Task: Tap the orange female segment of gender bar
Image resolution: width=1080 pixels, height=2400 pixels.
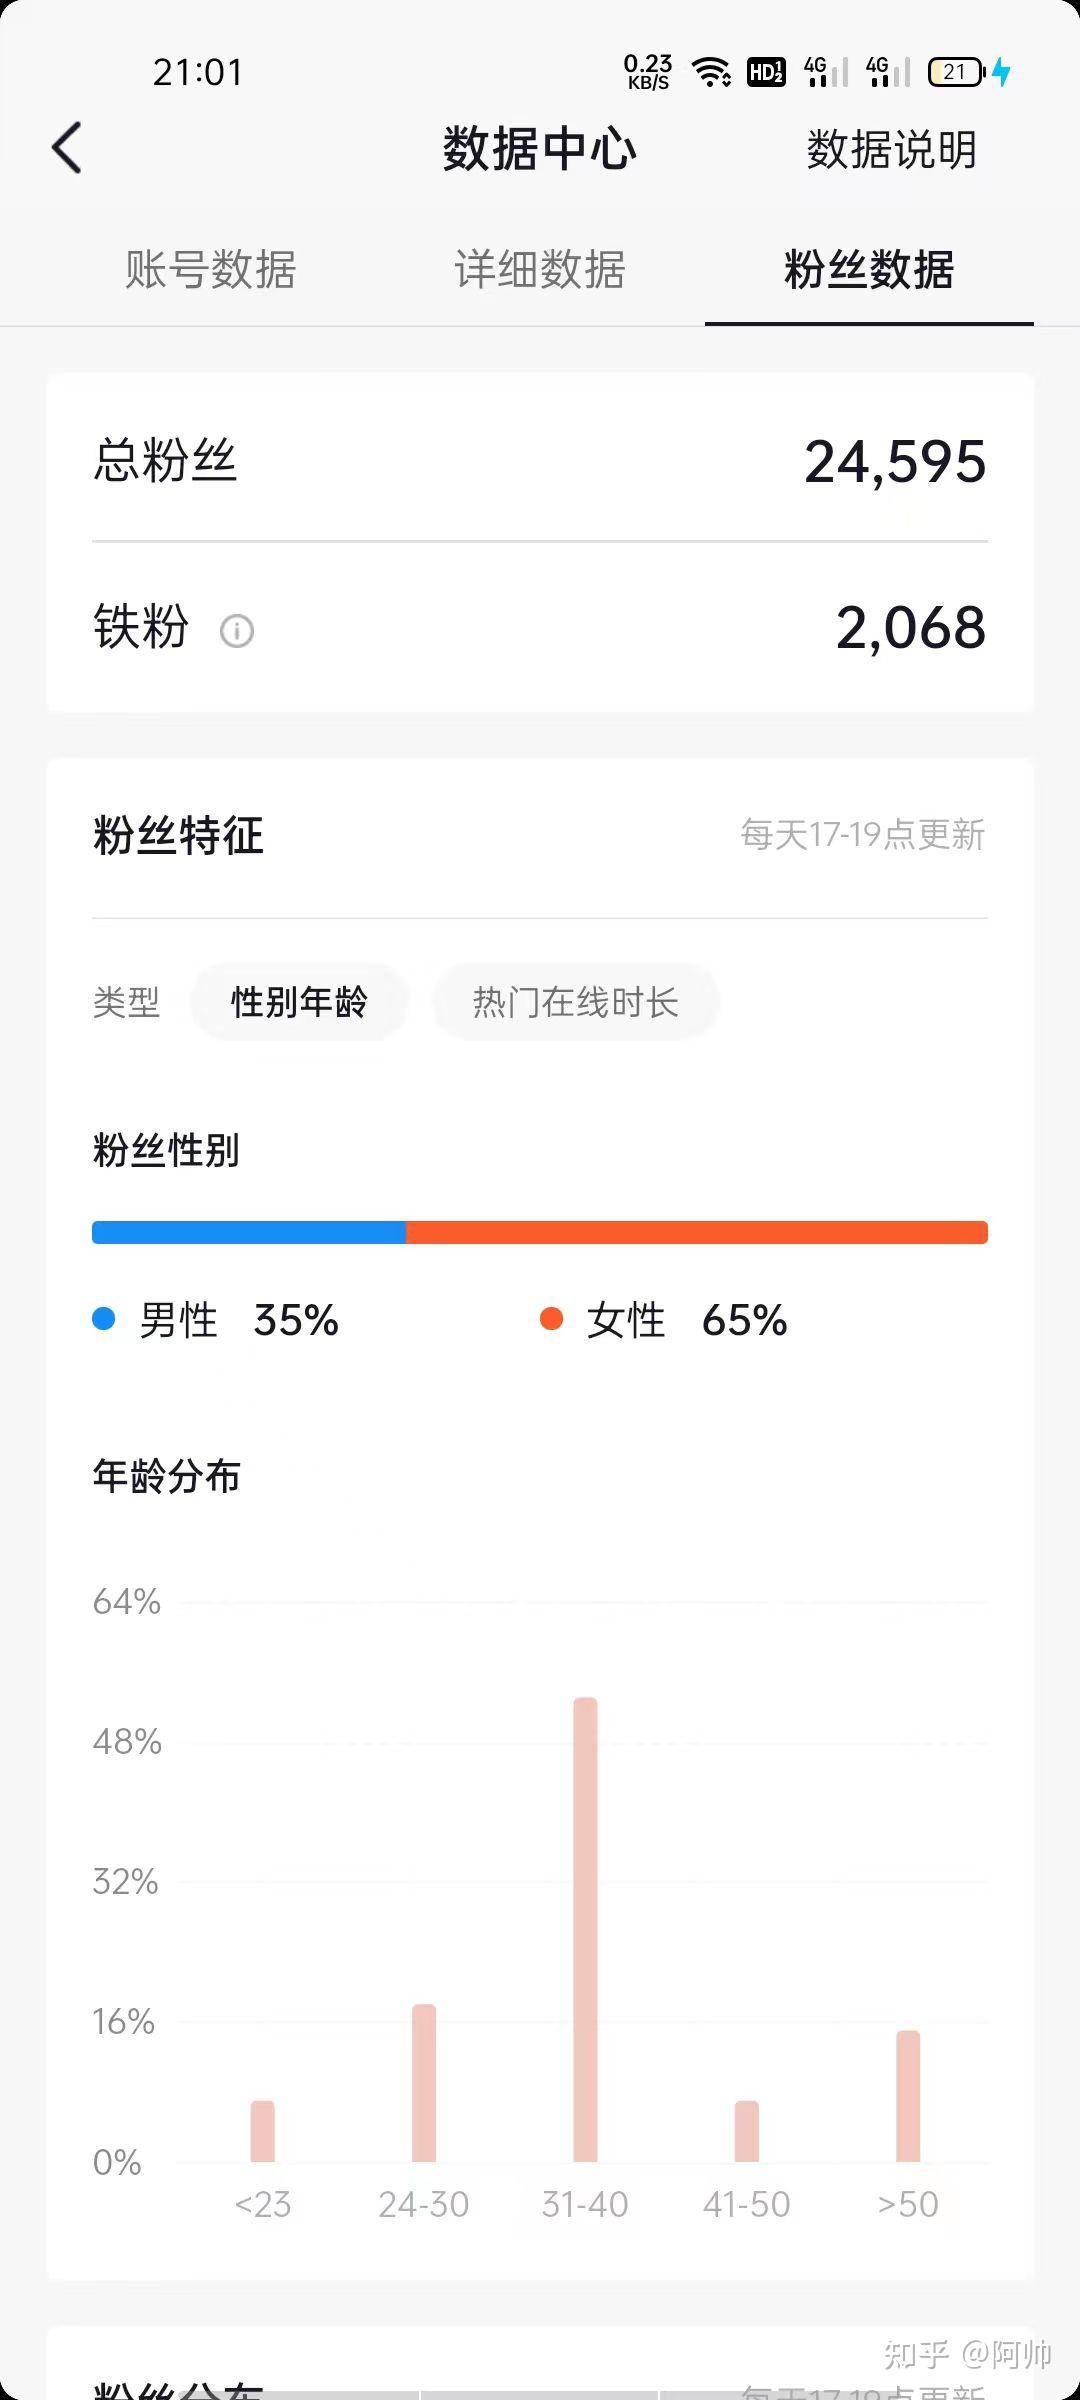Action: [x=697, y=1232]
